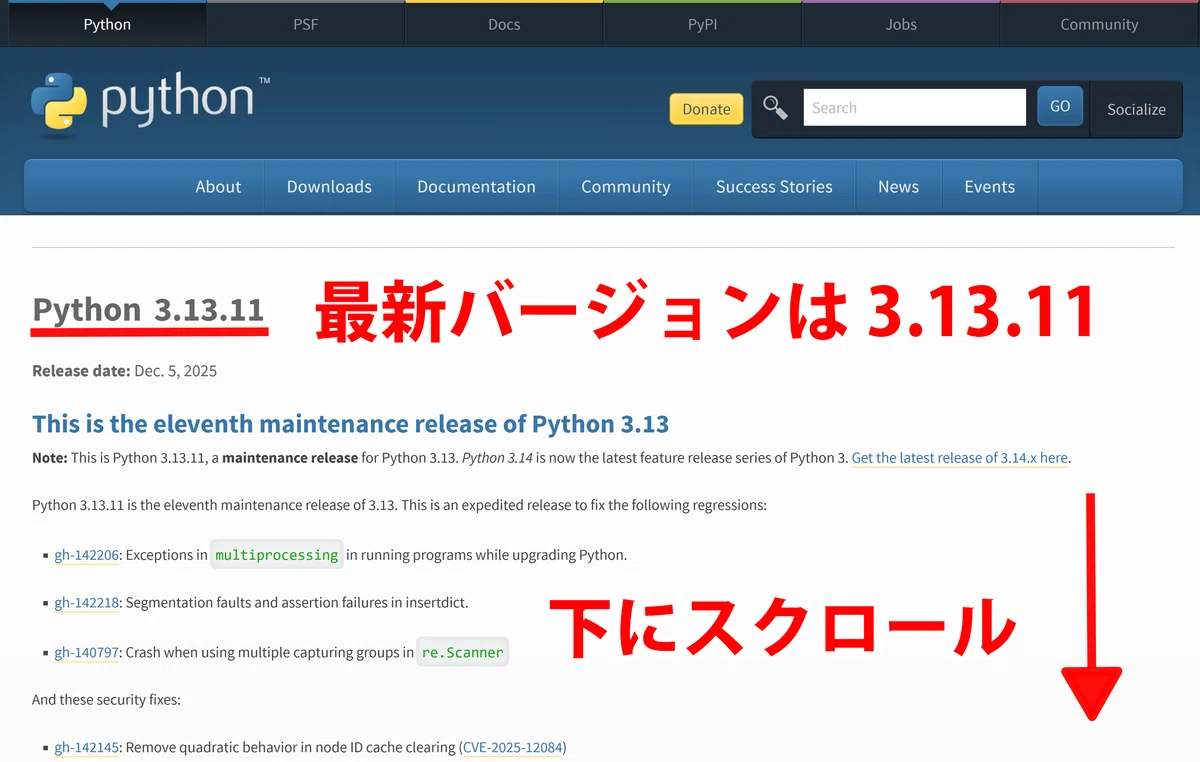
Task: Open Community in the main navigation bar
Action: click(626, 186)
